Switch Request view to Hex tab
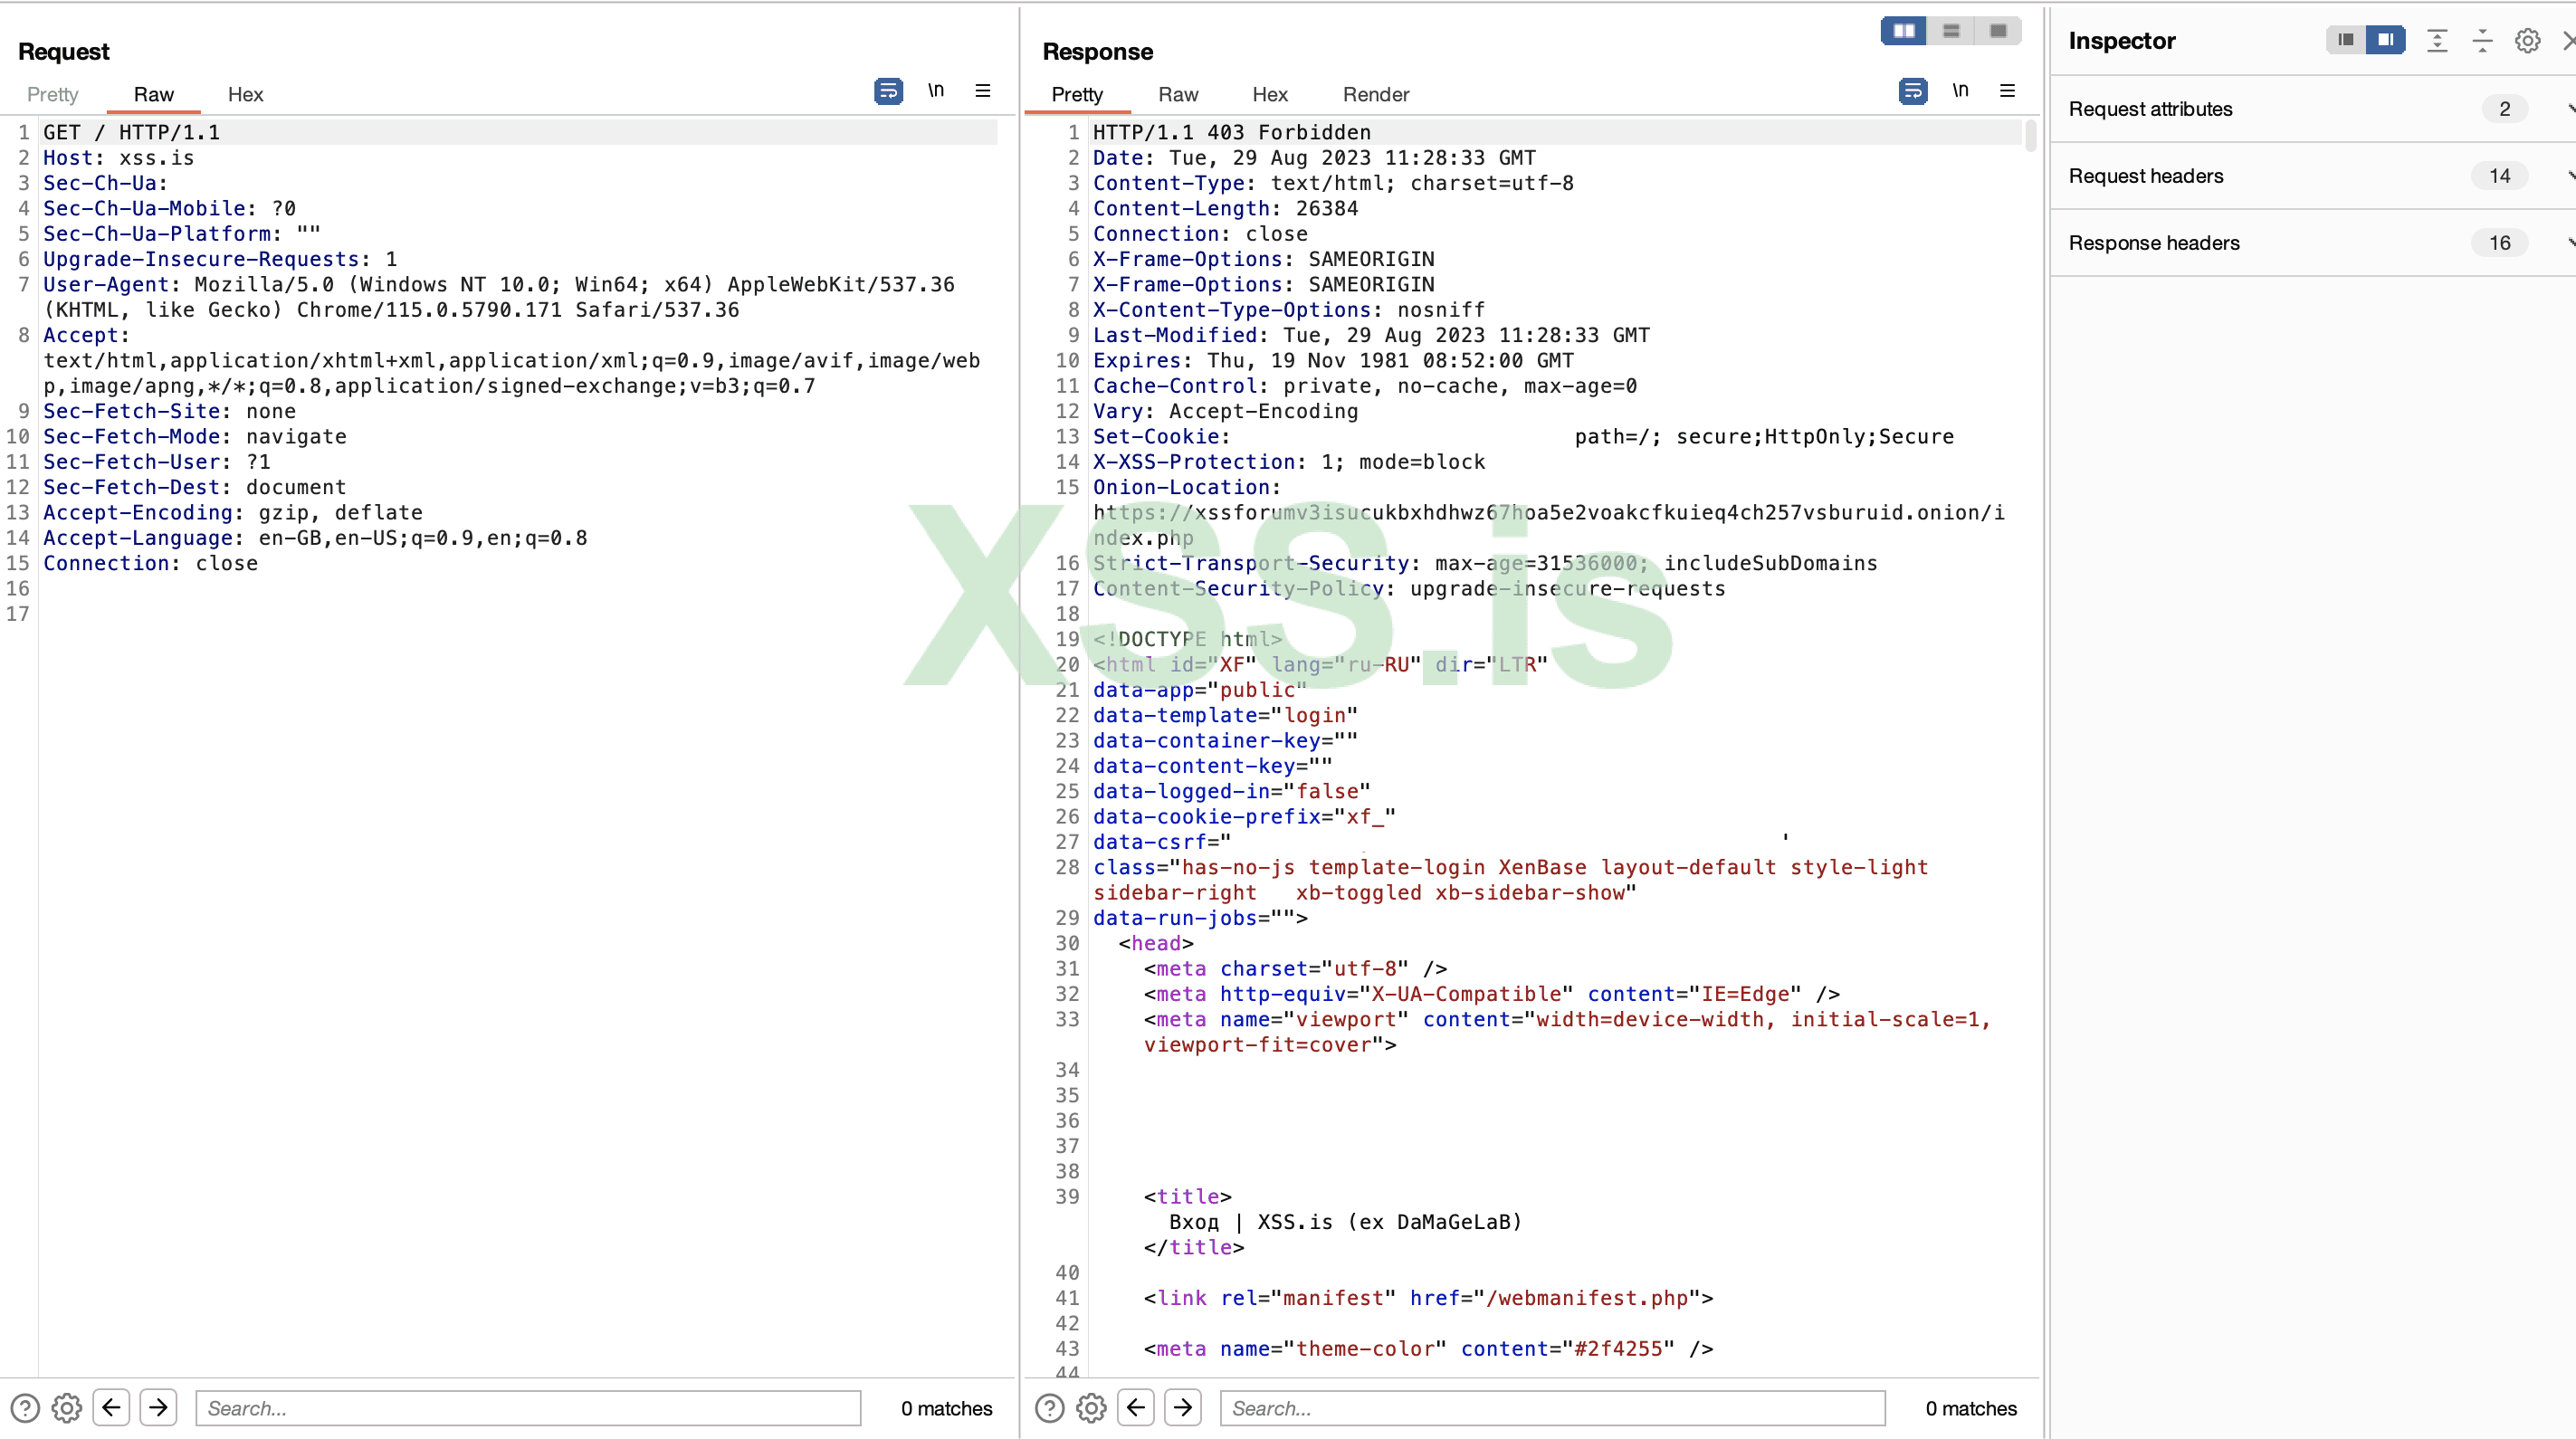Viewport: 2576px width, 1439px height. (x=245, y=94)
